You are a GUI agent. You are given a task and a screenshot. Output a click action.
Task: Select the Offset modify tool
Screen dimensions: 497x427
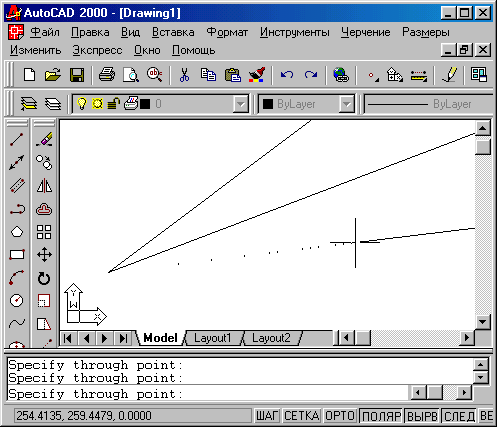(44, 209)
